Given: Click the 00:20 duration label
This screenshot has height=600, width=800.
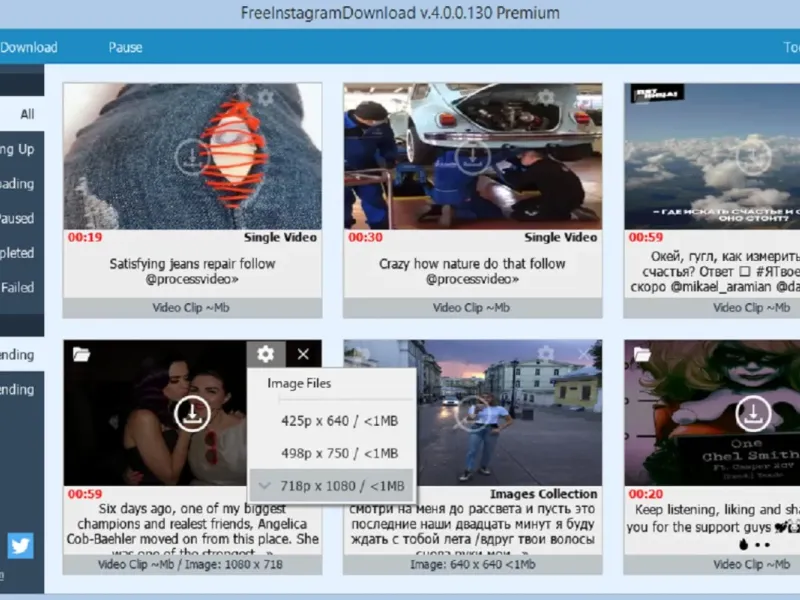Looking at the screenshot, I should coord(645,494).
